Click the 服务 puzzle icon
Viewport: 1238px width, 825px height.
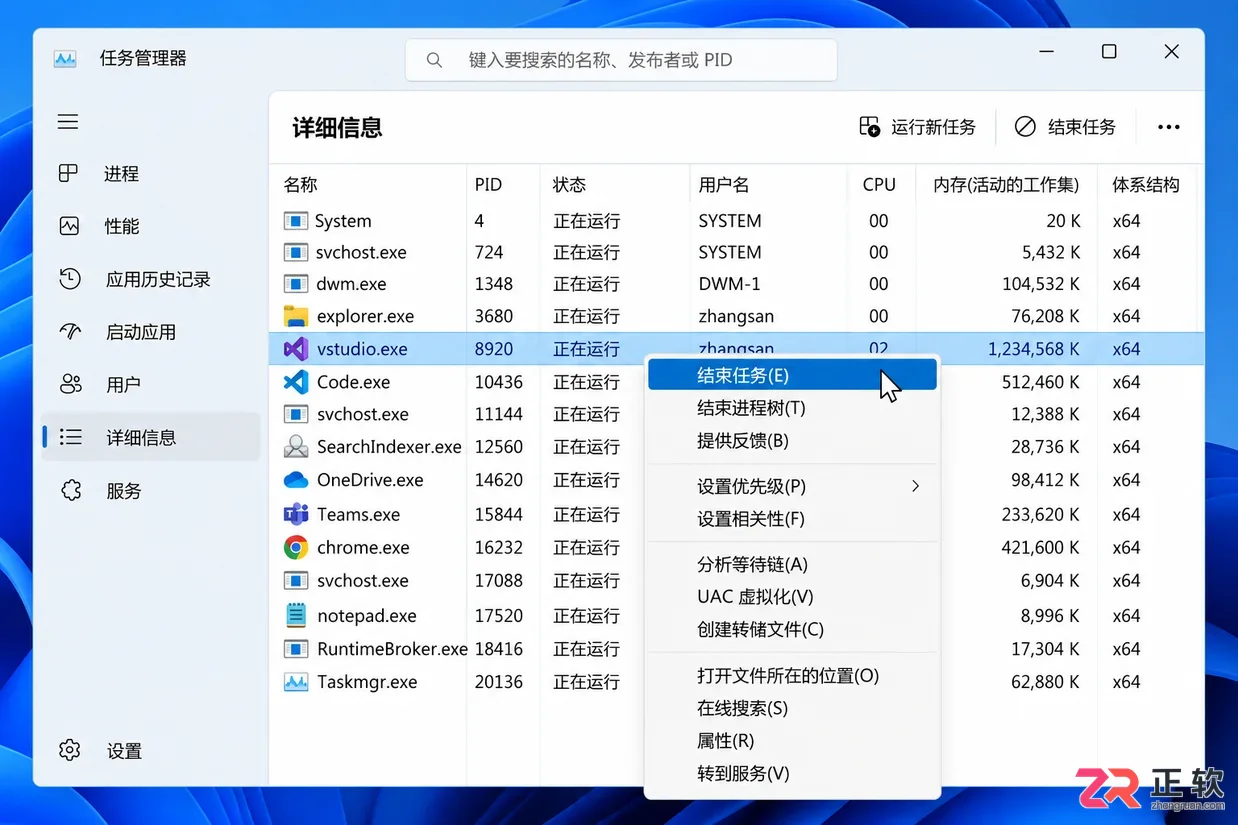point(70,490)
